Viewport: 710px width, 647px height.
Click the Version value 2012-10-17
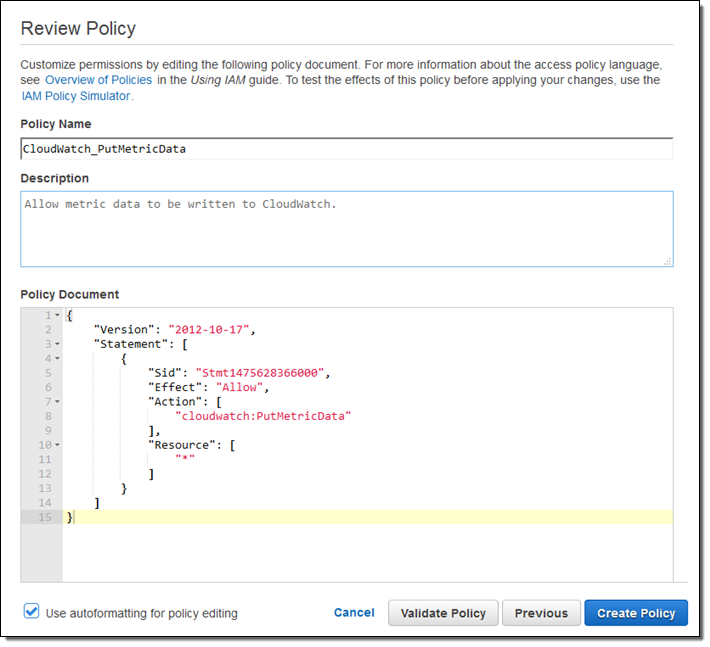[212, 329]
